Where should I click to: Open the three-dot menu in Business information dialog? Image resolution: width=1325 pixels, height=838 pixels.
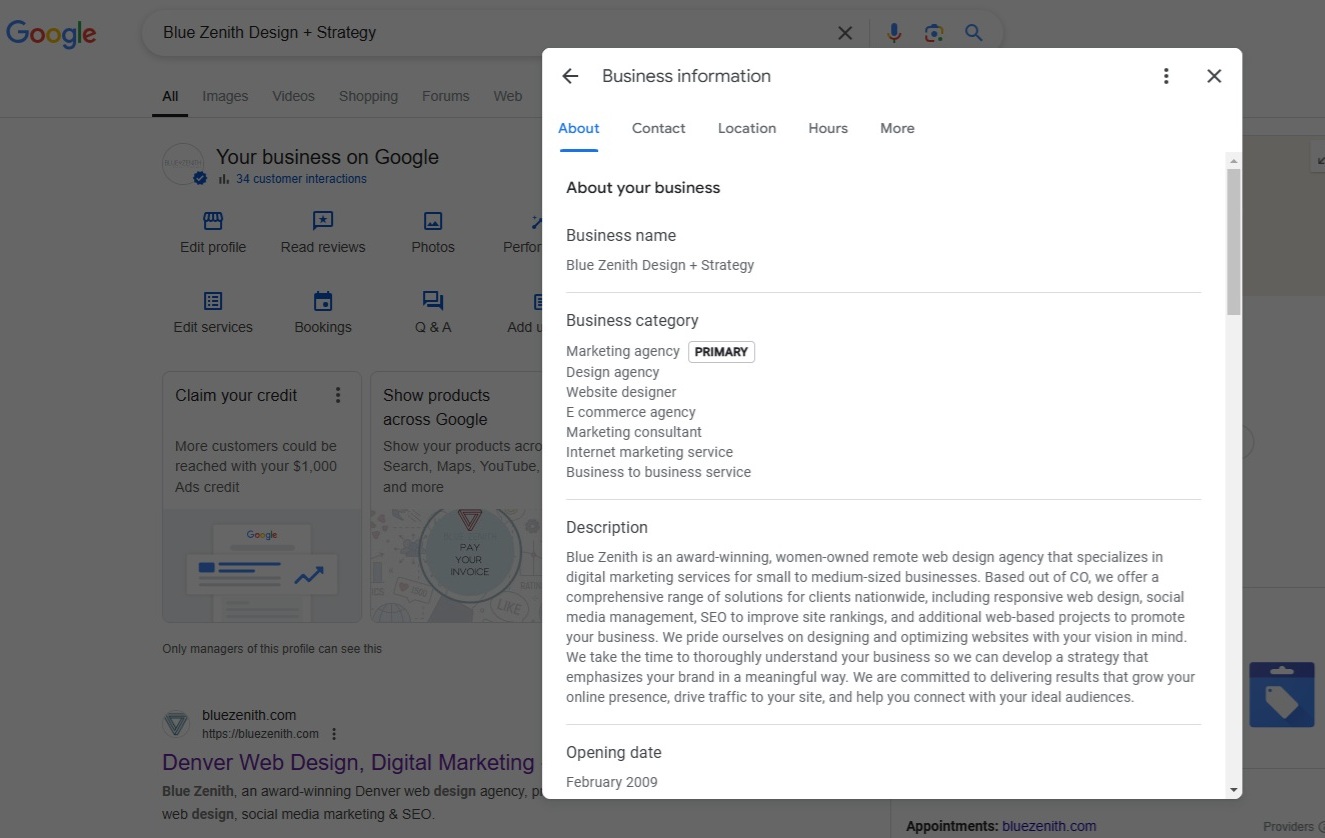(x=1166, y=76)
